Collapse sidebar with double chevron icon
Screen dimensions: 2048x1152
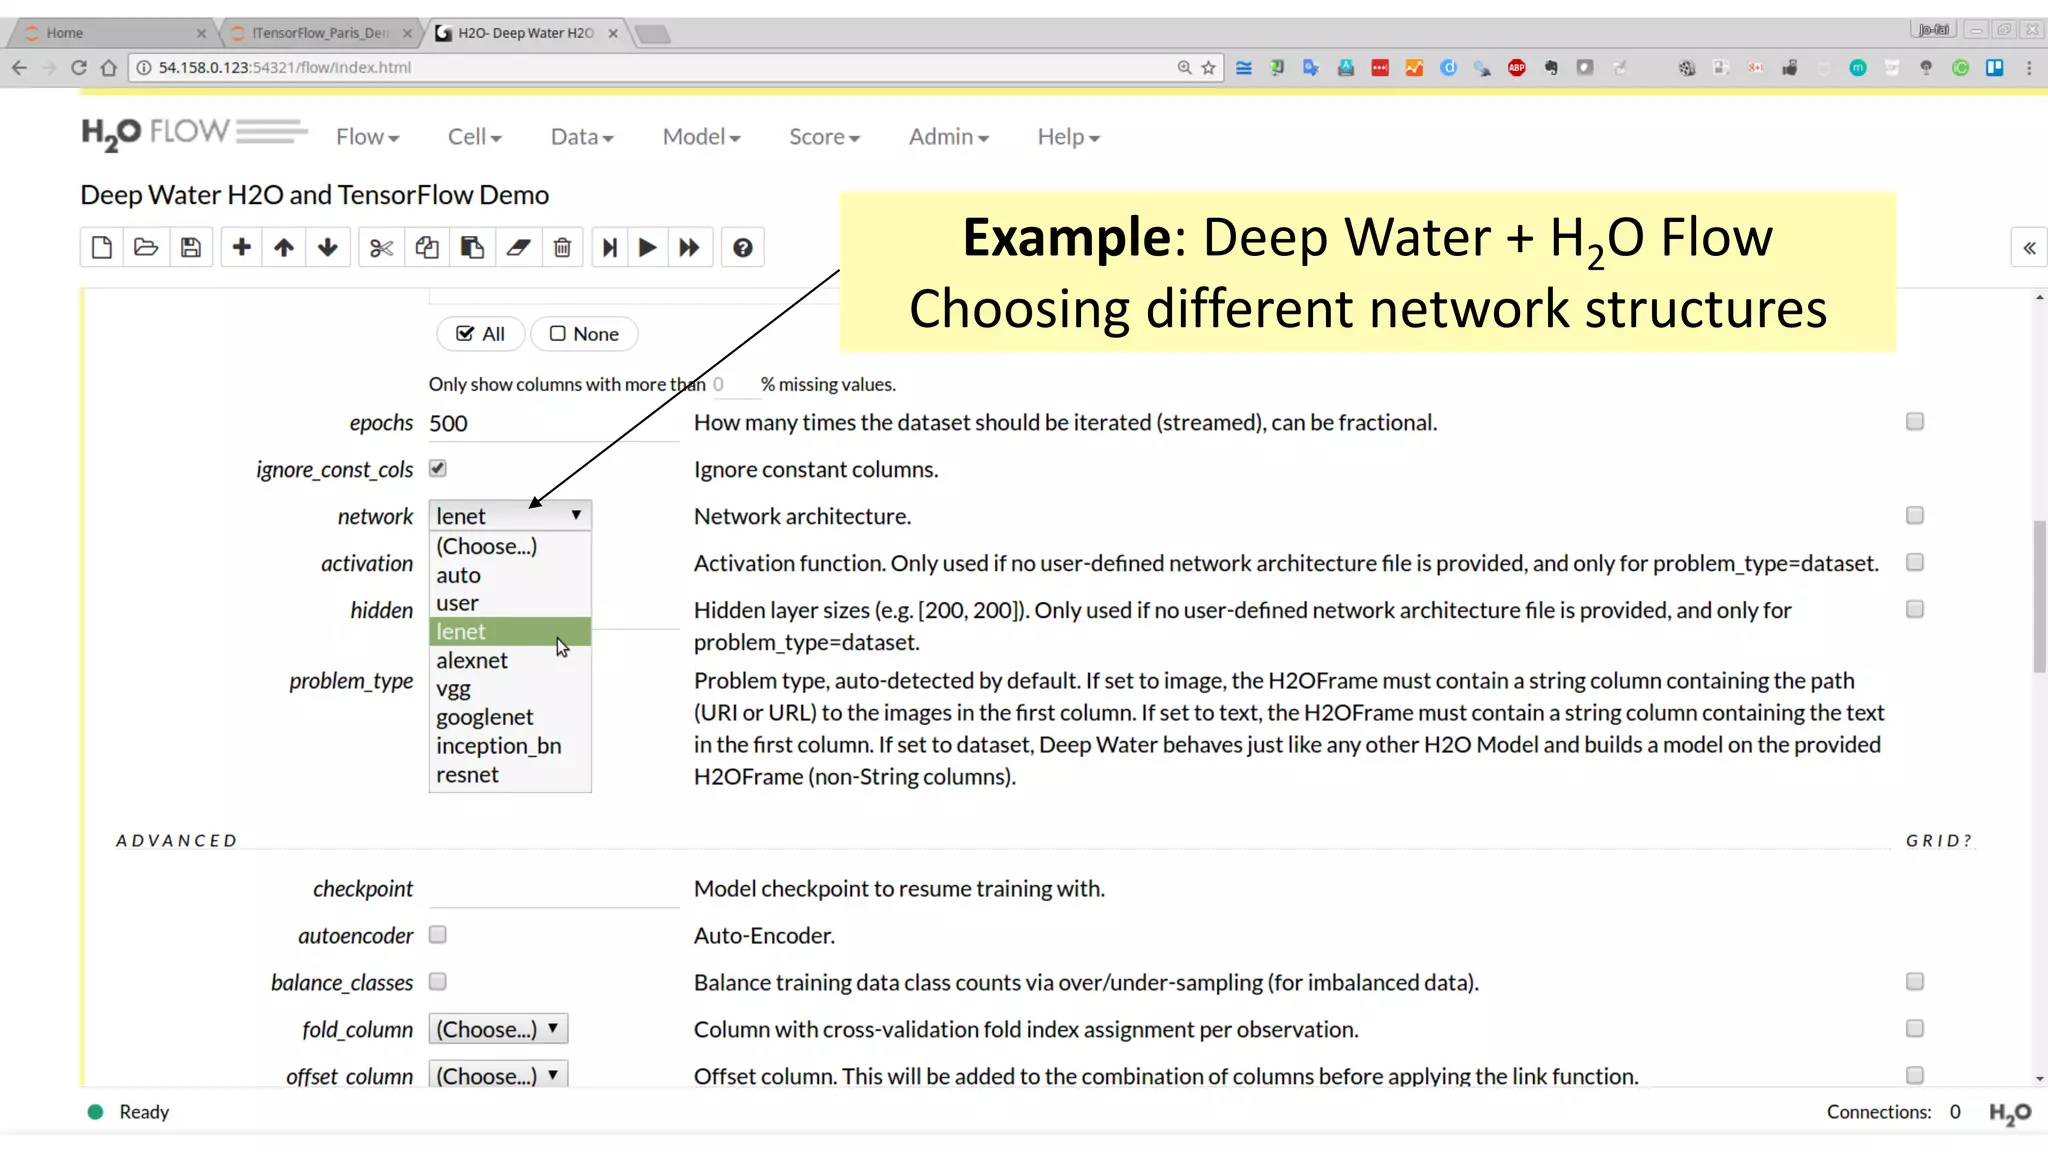(2029, 248)
